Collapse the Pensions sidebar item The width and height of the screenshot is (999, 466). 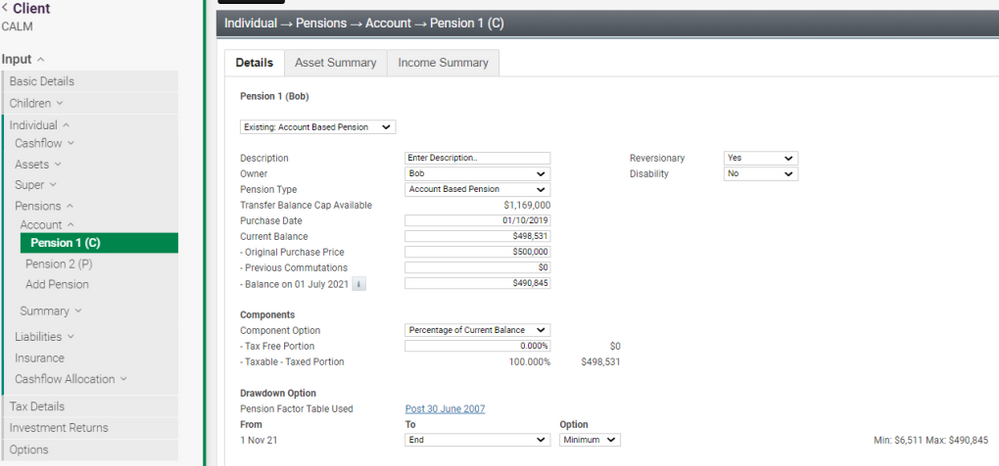pos(44,206)
